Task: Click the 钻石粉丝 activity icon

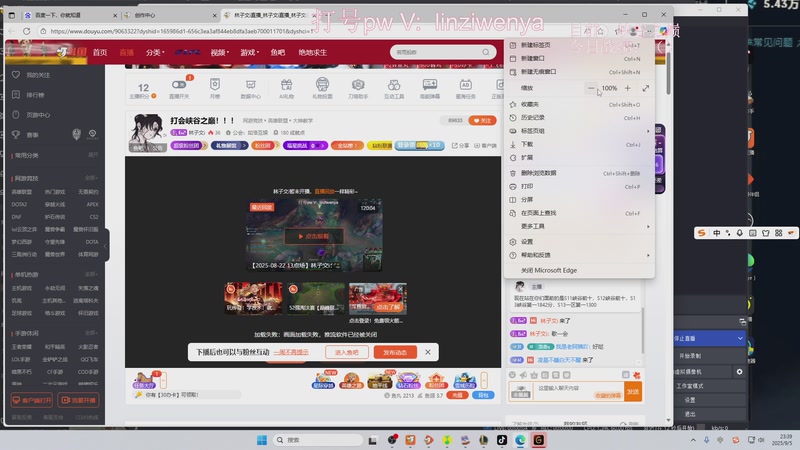Action: click(408, 380)
